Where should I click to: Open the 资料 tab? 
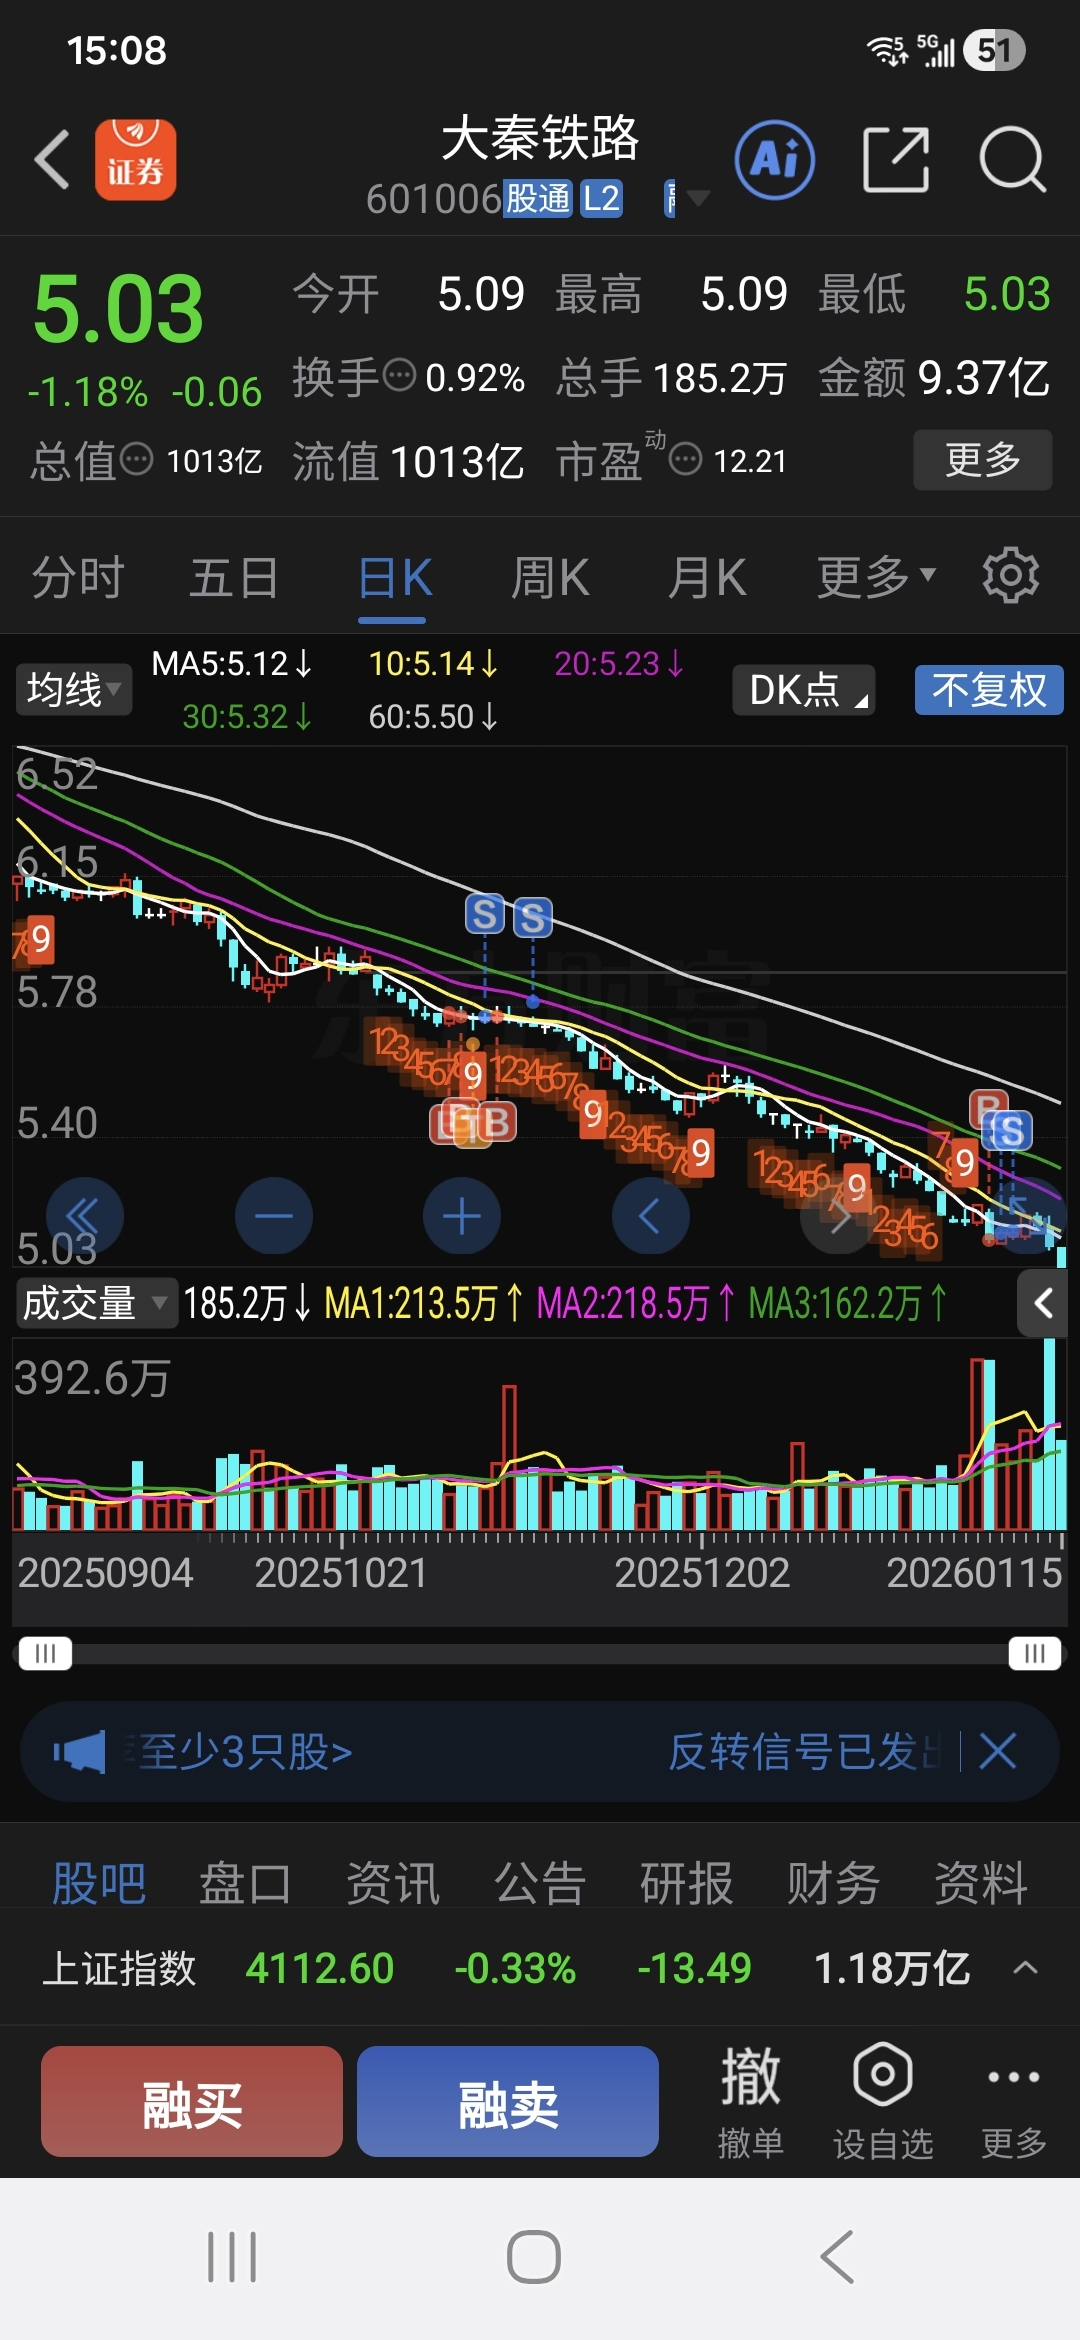tap(981, 1884)
